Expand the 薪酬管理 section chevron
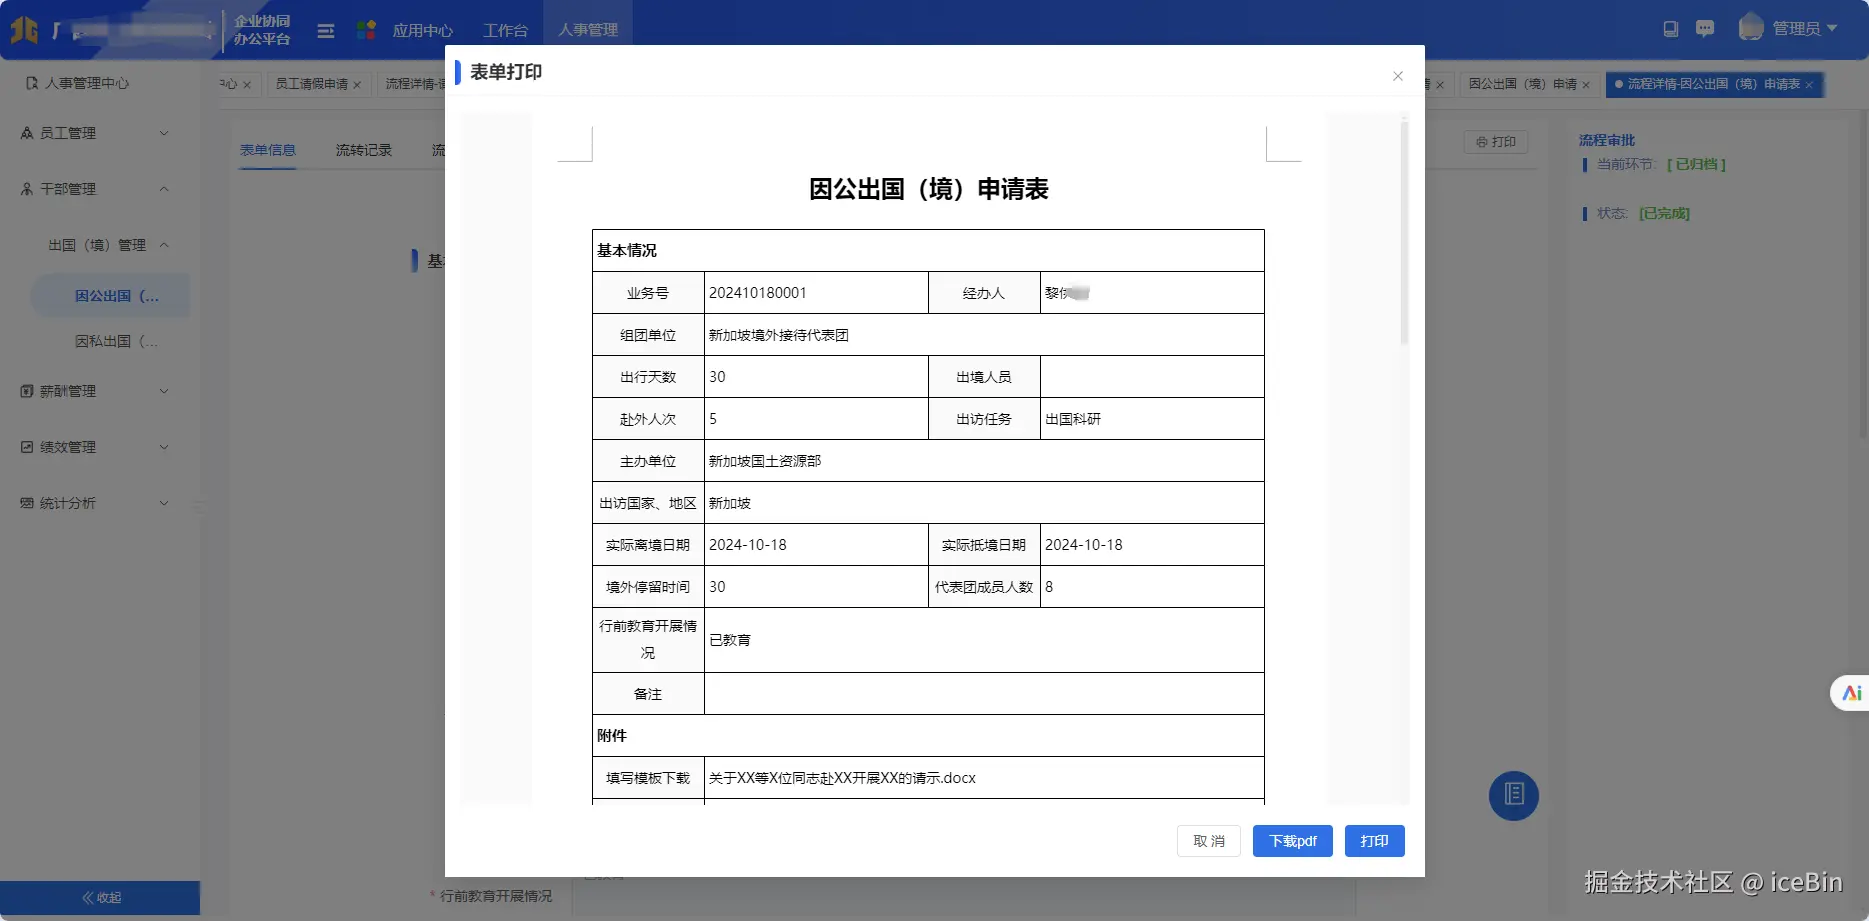The width and height of the screenshot is (1869, 921). tap(164, 391)
